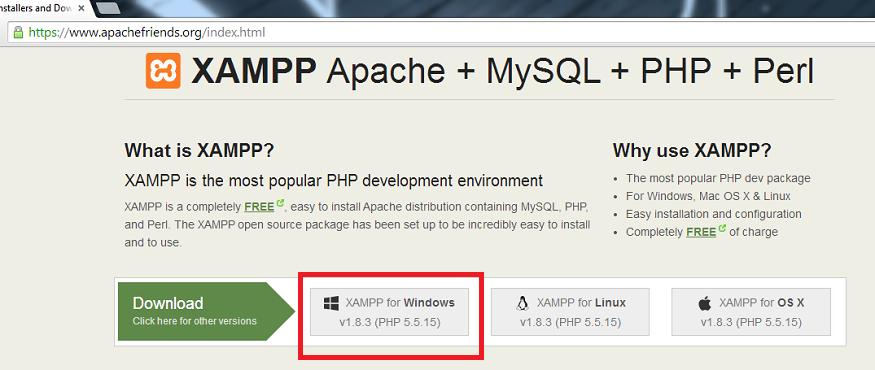Click the green padlock security icon

pos(18,32)
